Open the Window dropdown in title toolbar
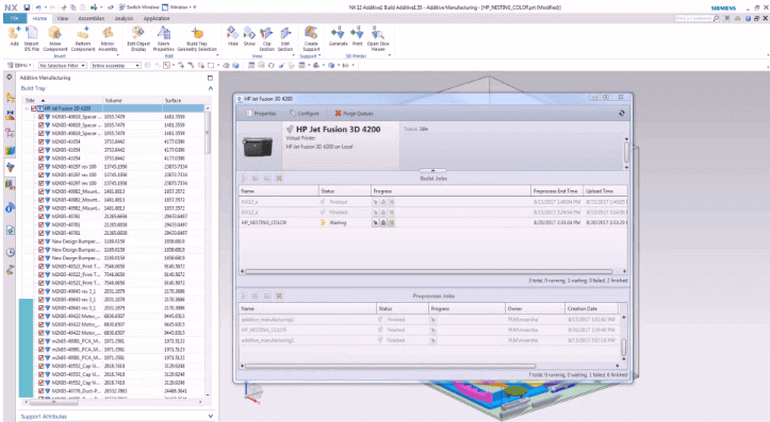Viewport: 770px width, 422px height. click(x=179, y=7)
